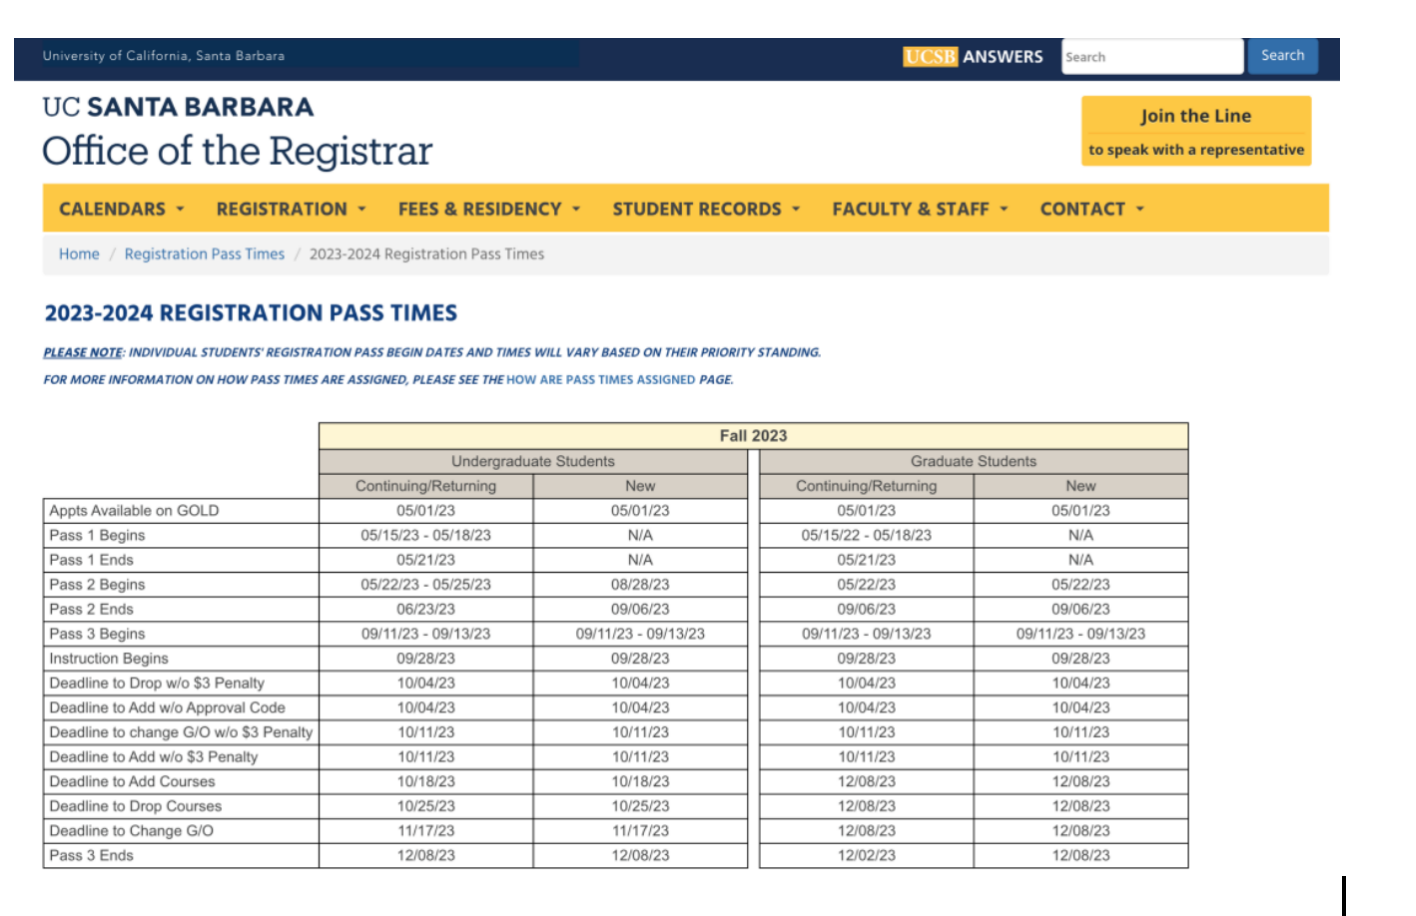This screenshot has width=1416, height=916.
Task: Select the Pass 2 Begins row label
Action: 97,585
